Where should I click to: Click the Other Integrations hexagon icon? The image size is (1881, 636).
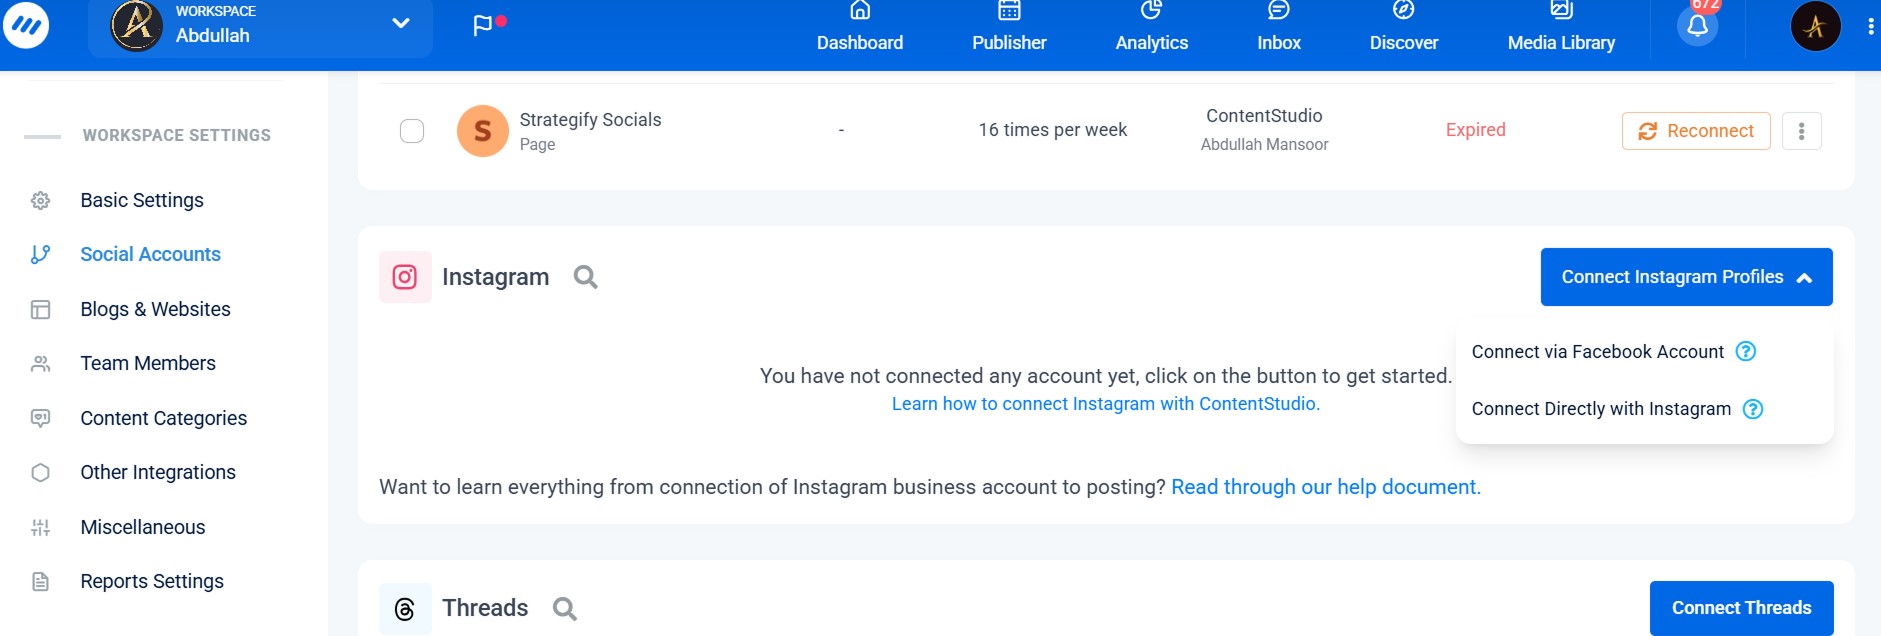[x=40, y=472]
